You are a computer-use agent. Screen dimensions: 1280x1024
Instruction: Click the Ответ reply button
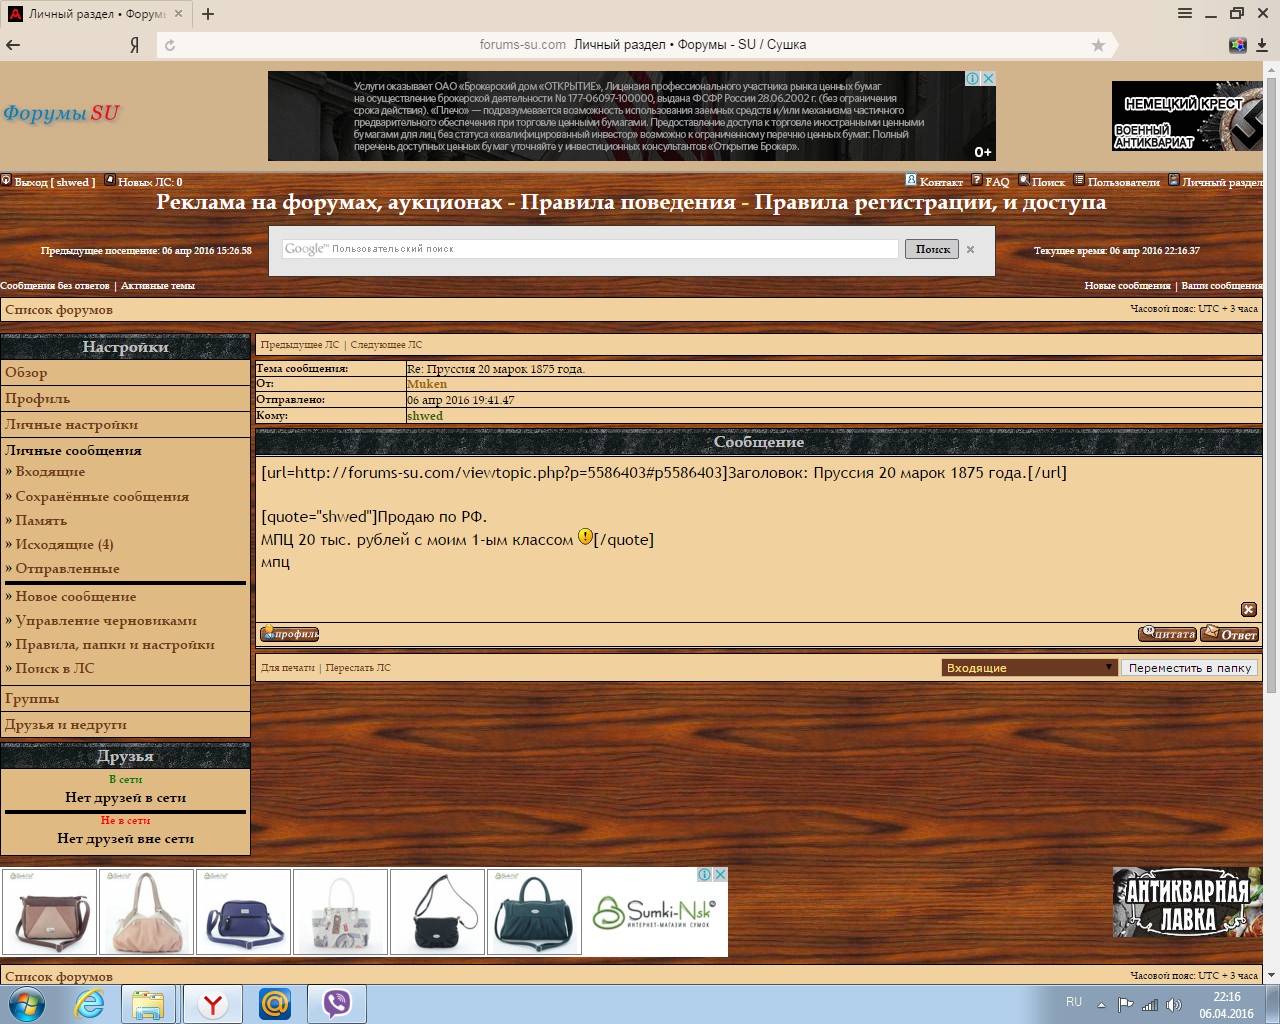1229,634
